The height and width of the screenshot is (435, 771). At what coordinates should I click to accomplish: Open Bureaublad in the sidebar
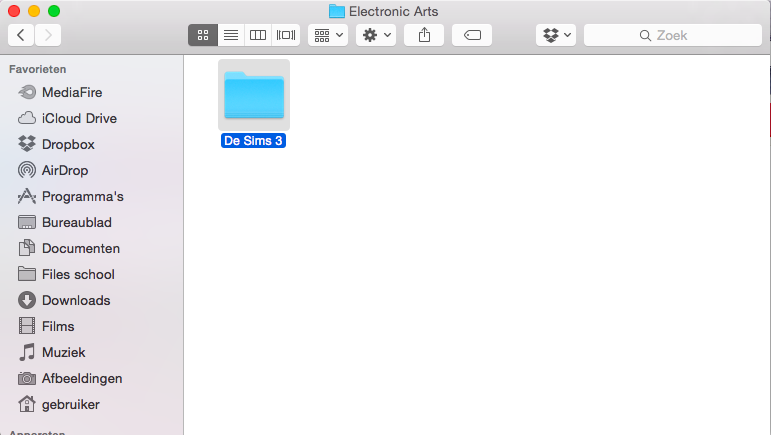coord(64,223)
